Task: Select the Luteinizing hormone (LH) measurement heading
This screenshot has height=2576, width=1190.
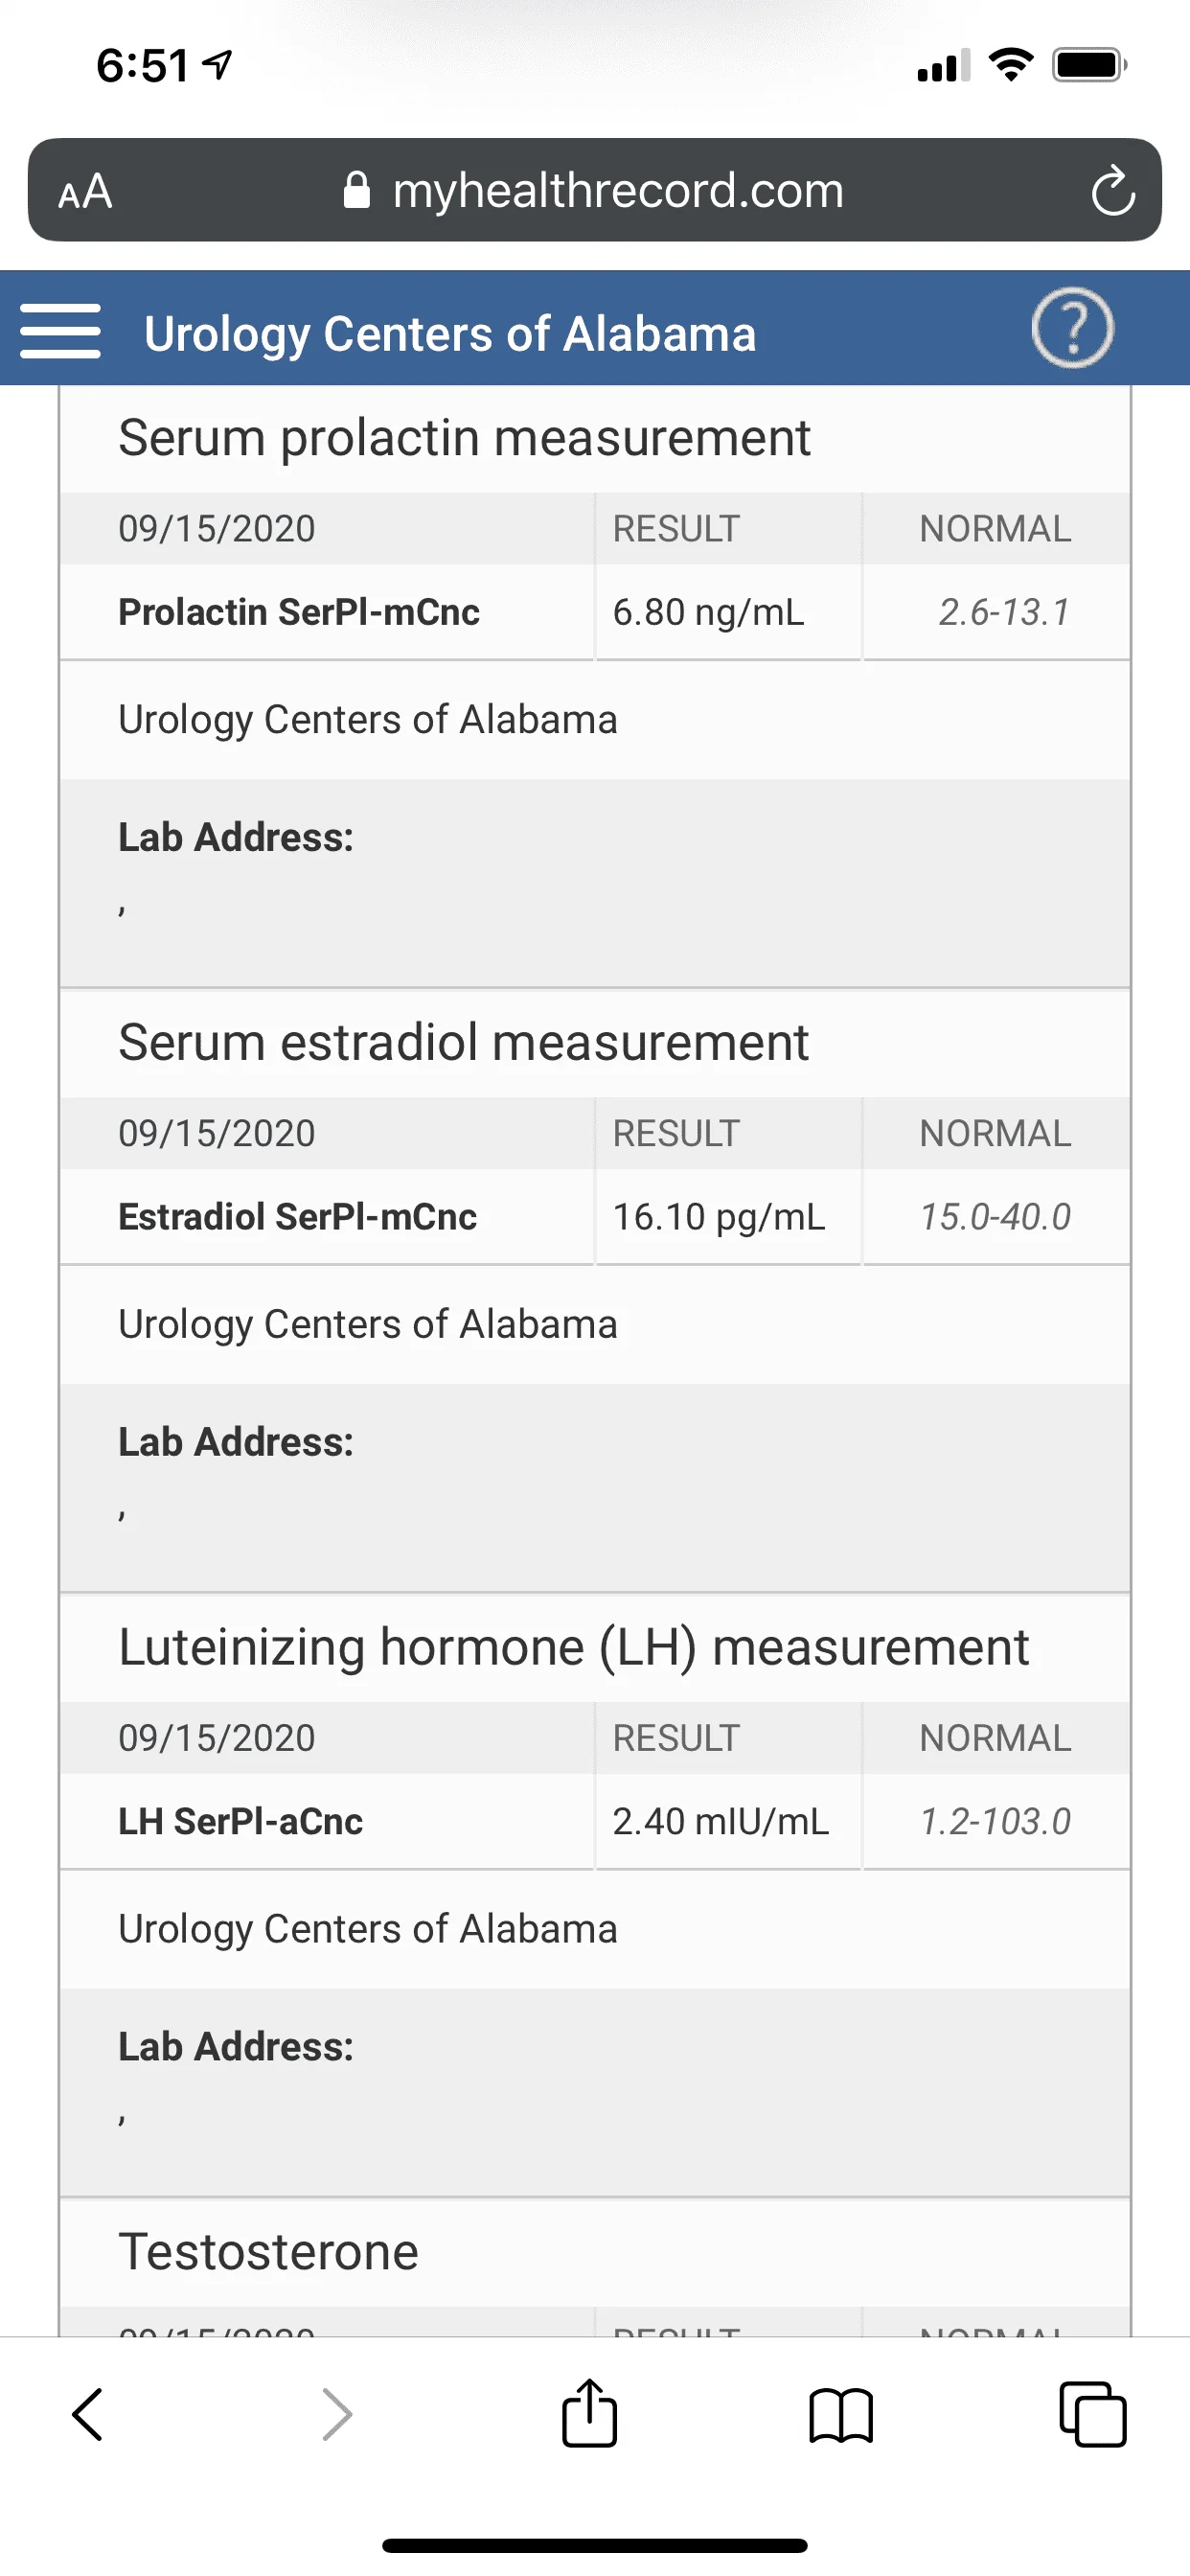Action: point(573,1647)
